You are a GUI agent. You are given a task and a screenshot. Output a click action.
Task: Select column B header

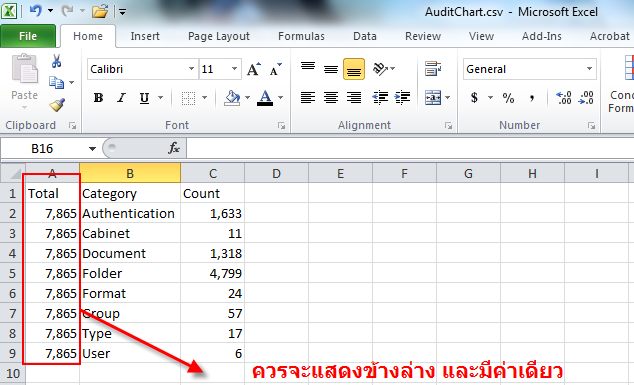pos(130,173)
